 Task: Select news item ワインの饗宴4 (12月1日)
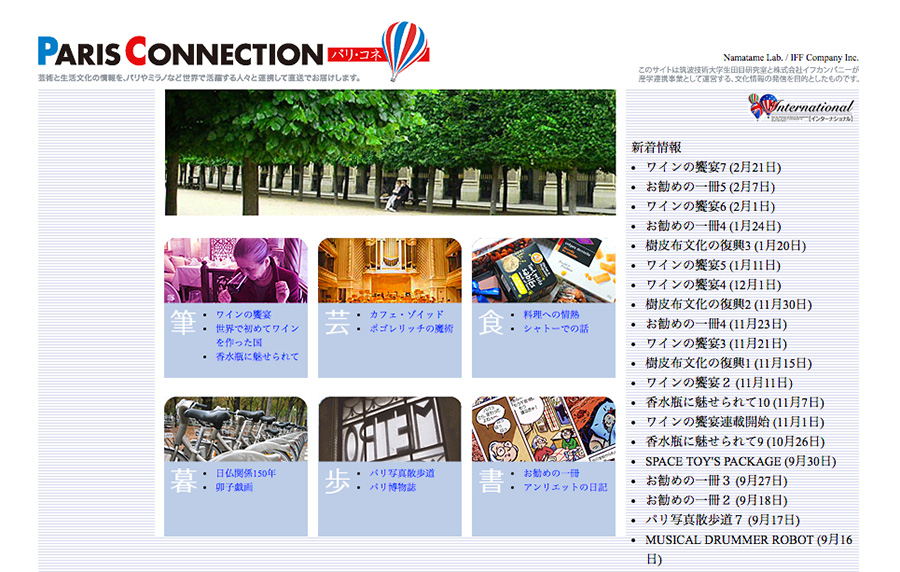tap(713, 285)
